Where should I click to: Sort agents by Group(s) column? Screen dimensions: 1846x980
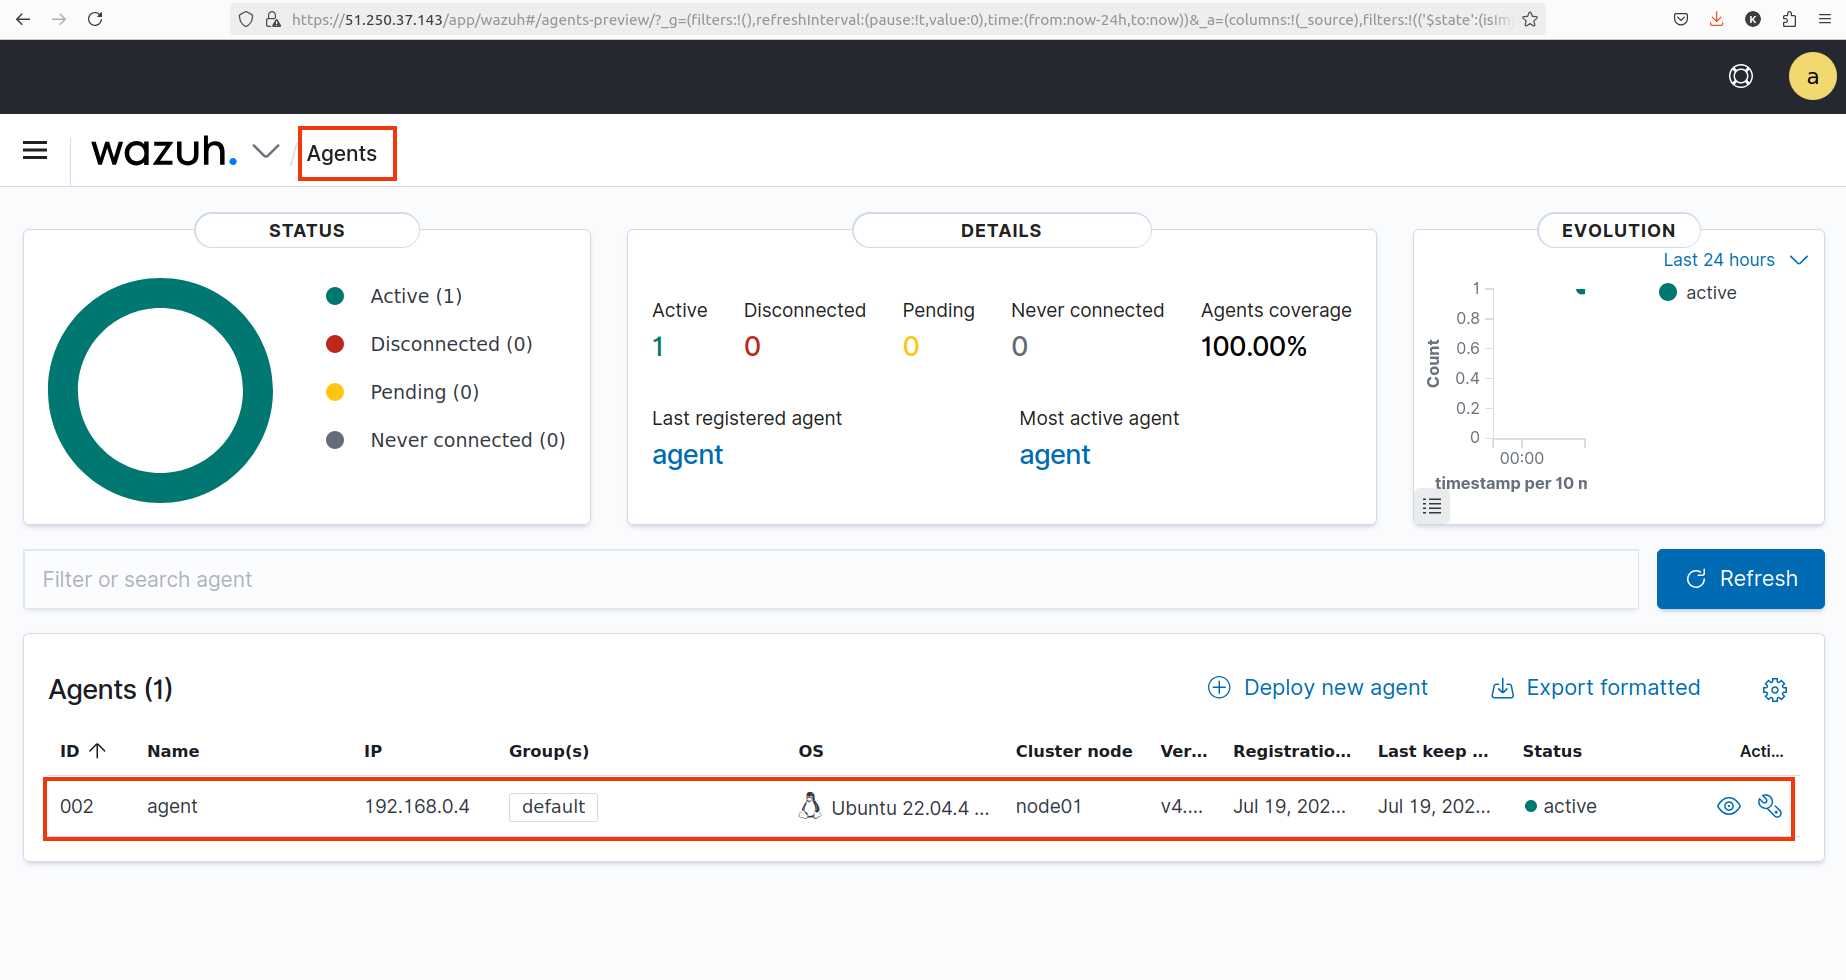click(x=549, y=751)
